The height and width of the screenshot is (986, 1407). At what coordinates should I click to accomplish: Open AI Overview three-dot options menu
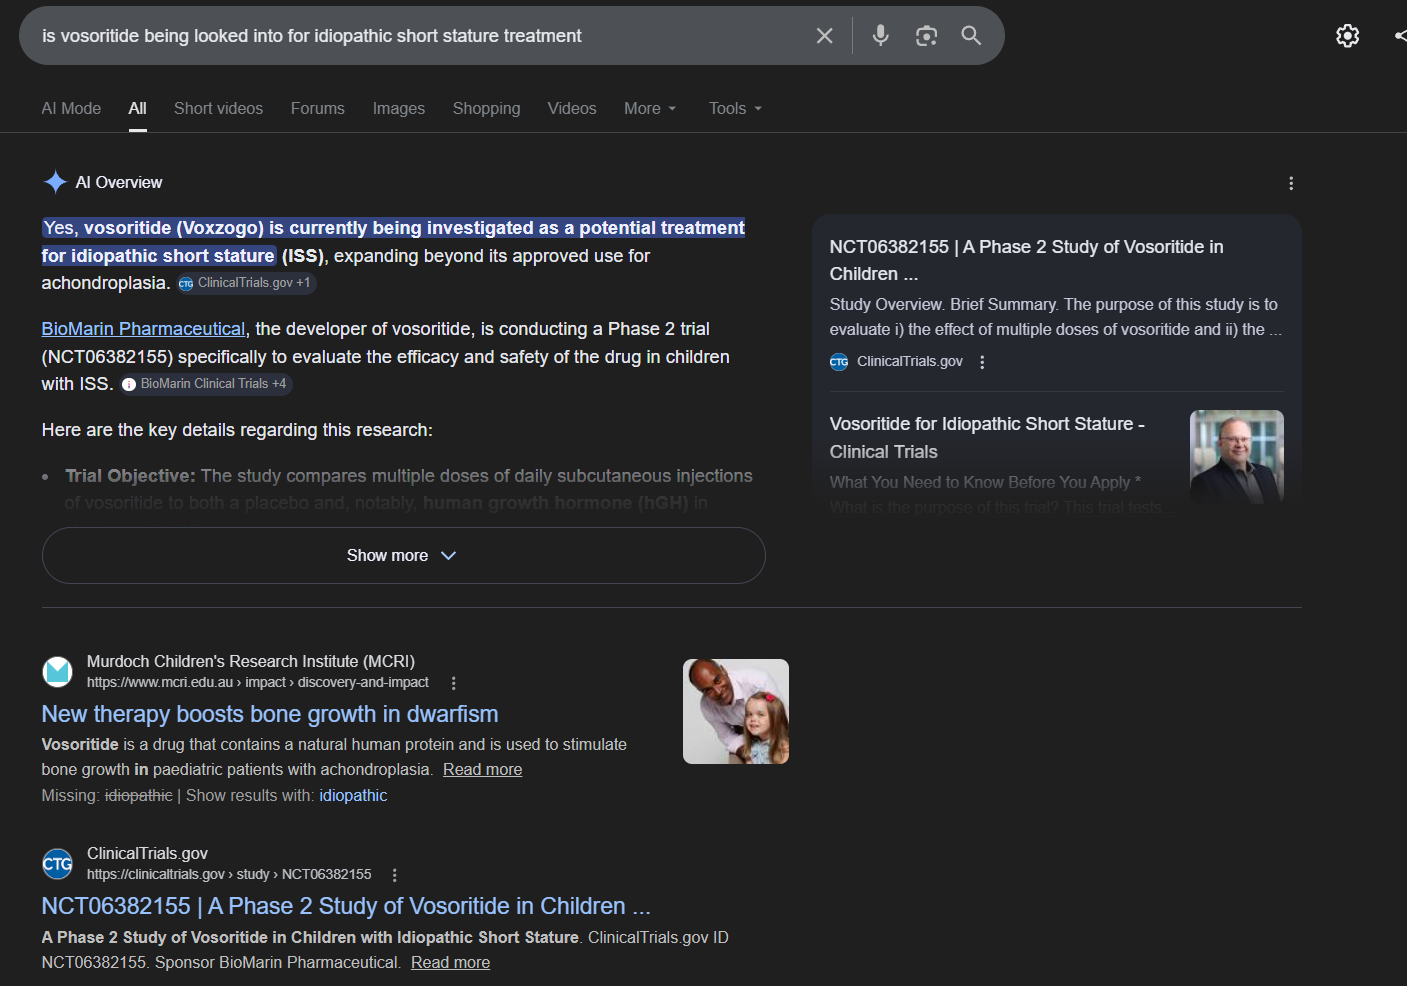(1290, 183)
